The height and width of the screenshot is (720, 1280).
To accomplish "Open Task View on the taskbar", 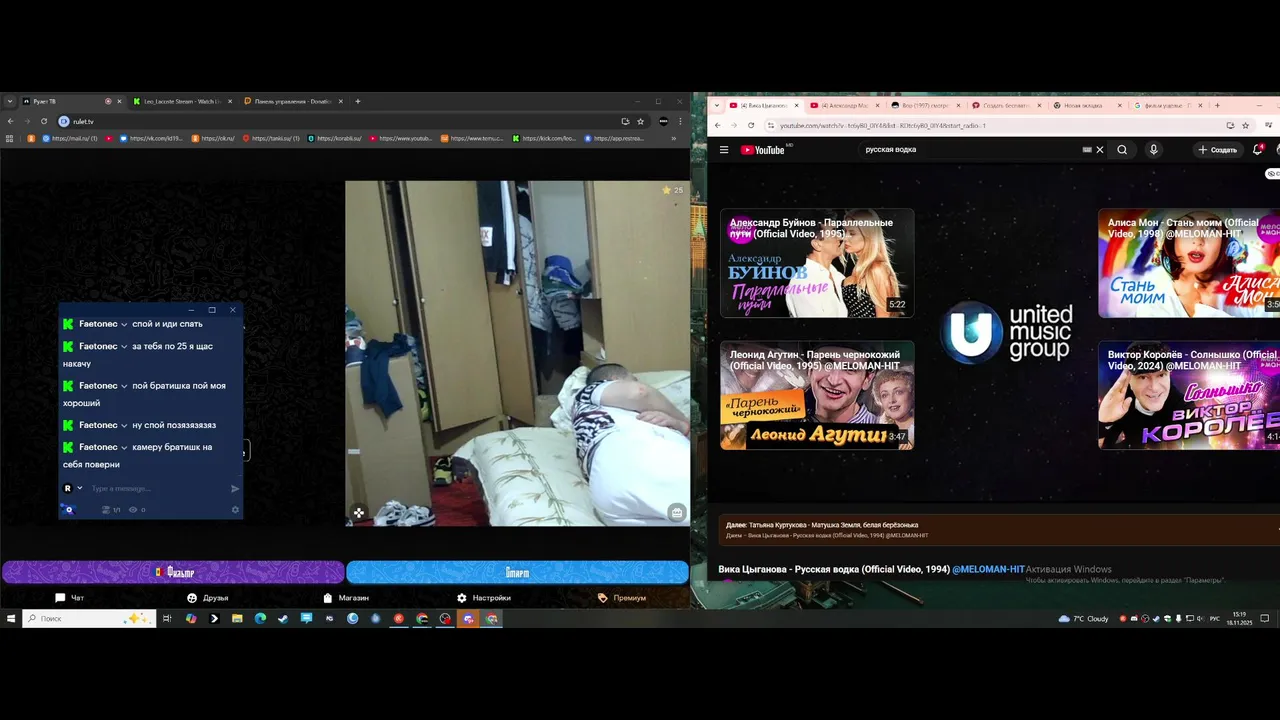I will click(x=167, y=619).
